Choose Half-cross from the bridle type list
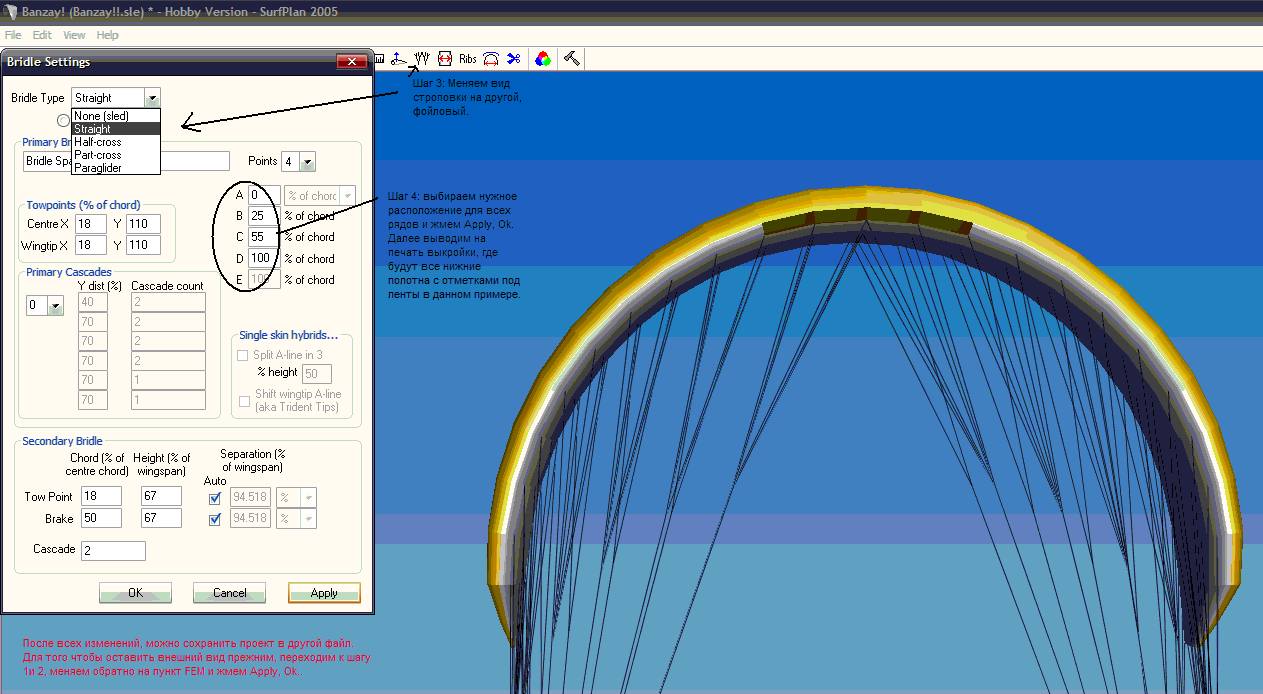The image size is (1263, 694). [x=98, y=142]
